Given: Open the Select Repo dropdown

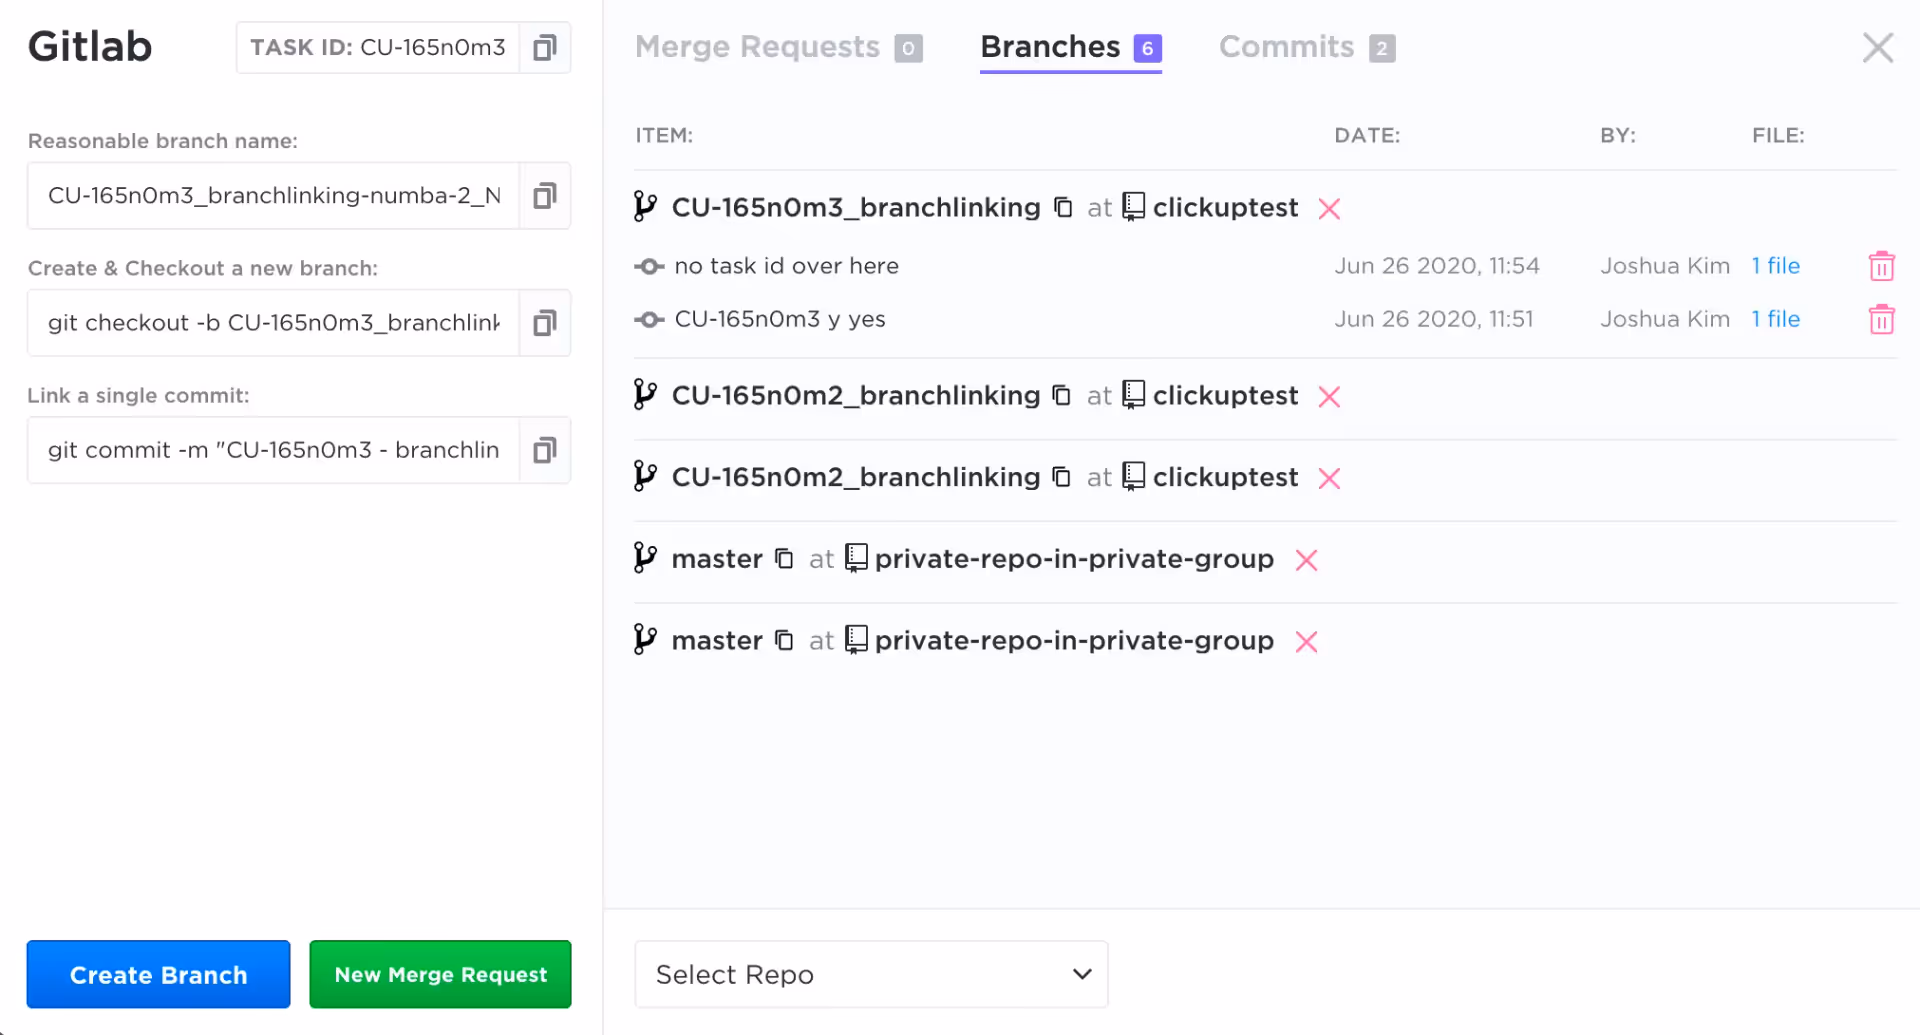Looking at the screenshot, I should 870,974.
